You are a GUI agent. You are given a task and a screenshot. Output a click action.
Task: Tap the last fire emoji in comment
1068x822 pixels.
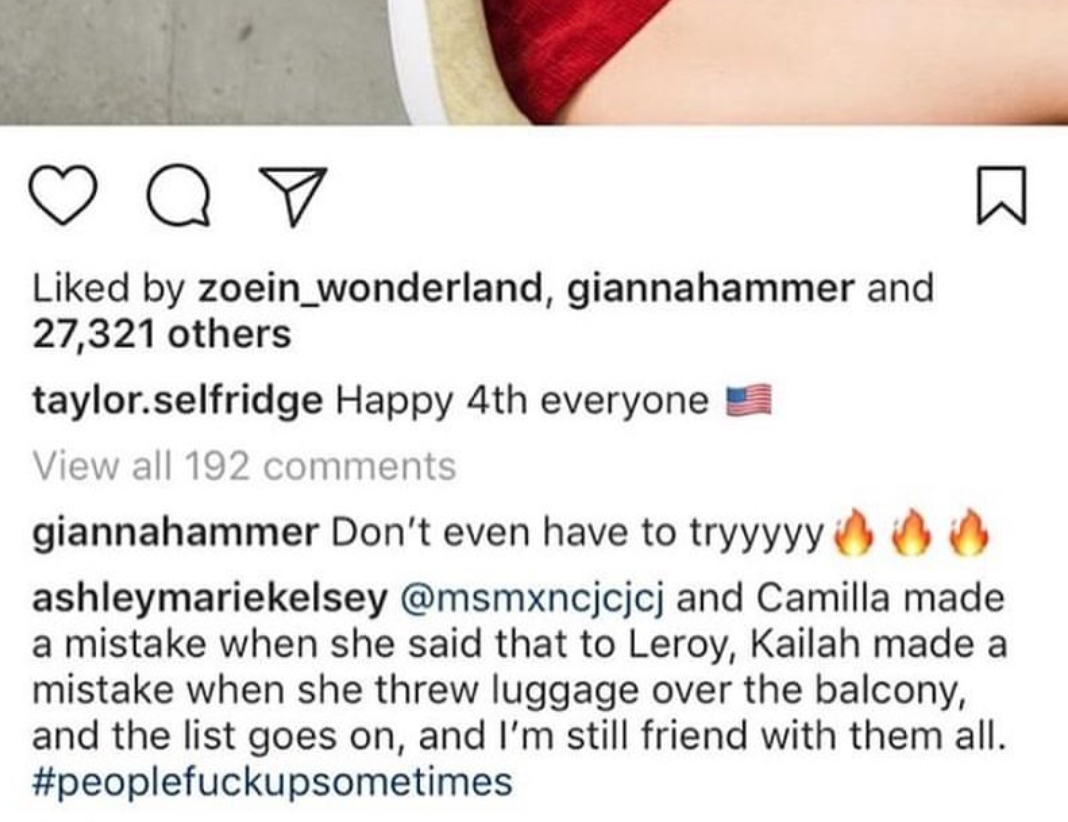pos(969,532)
